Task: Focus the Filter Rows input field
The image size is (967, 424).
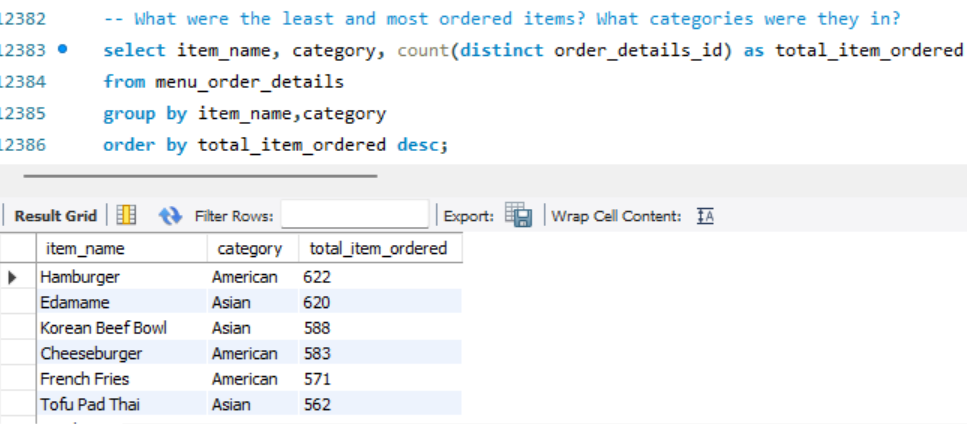Action: [355, 216]
